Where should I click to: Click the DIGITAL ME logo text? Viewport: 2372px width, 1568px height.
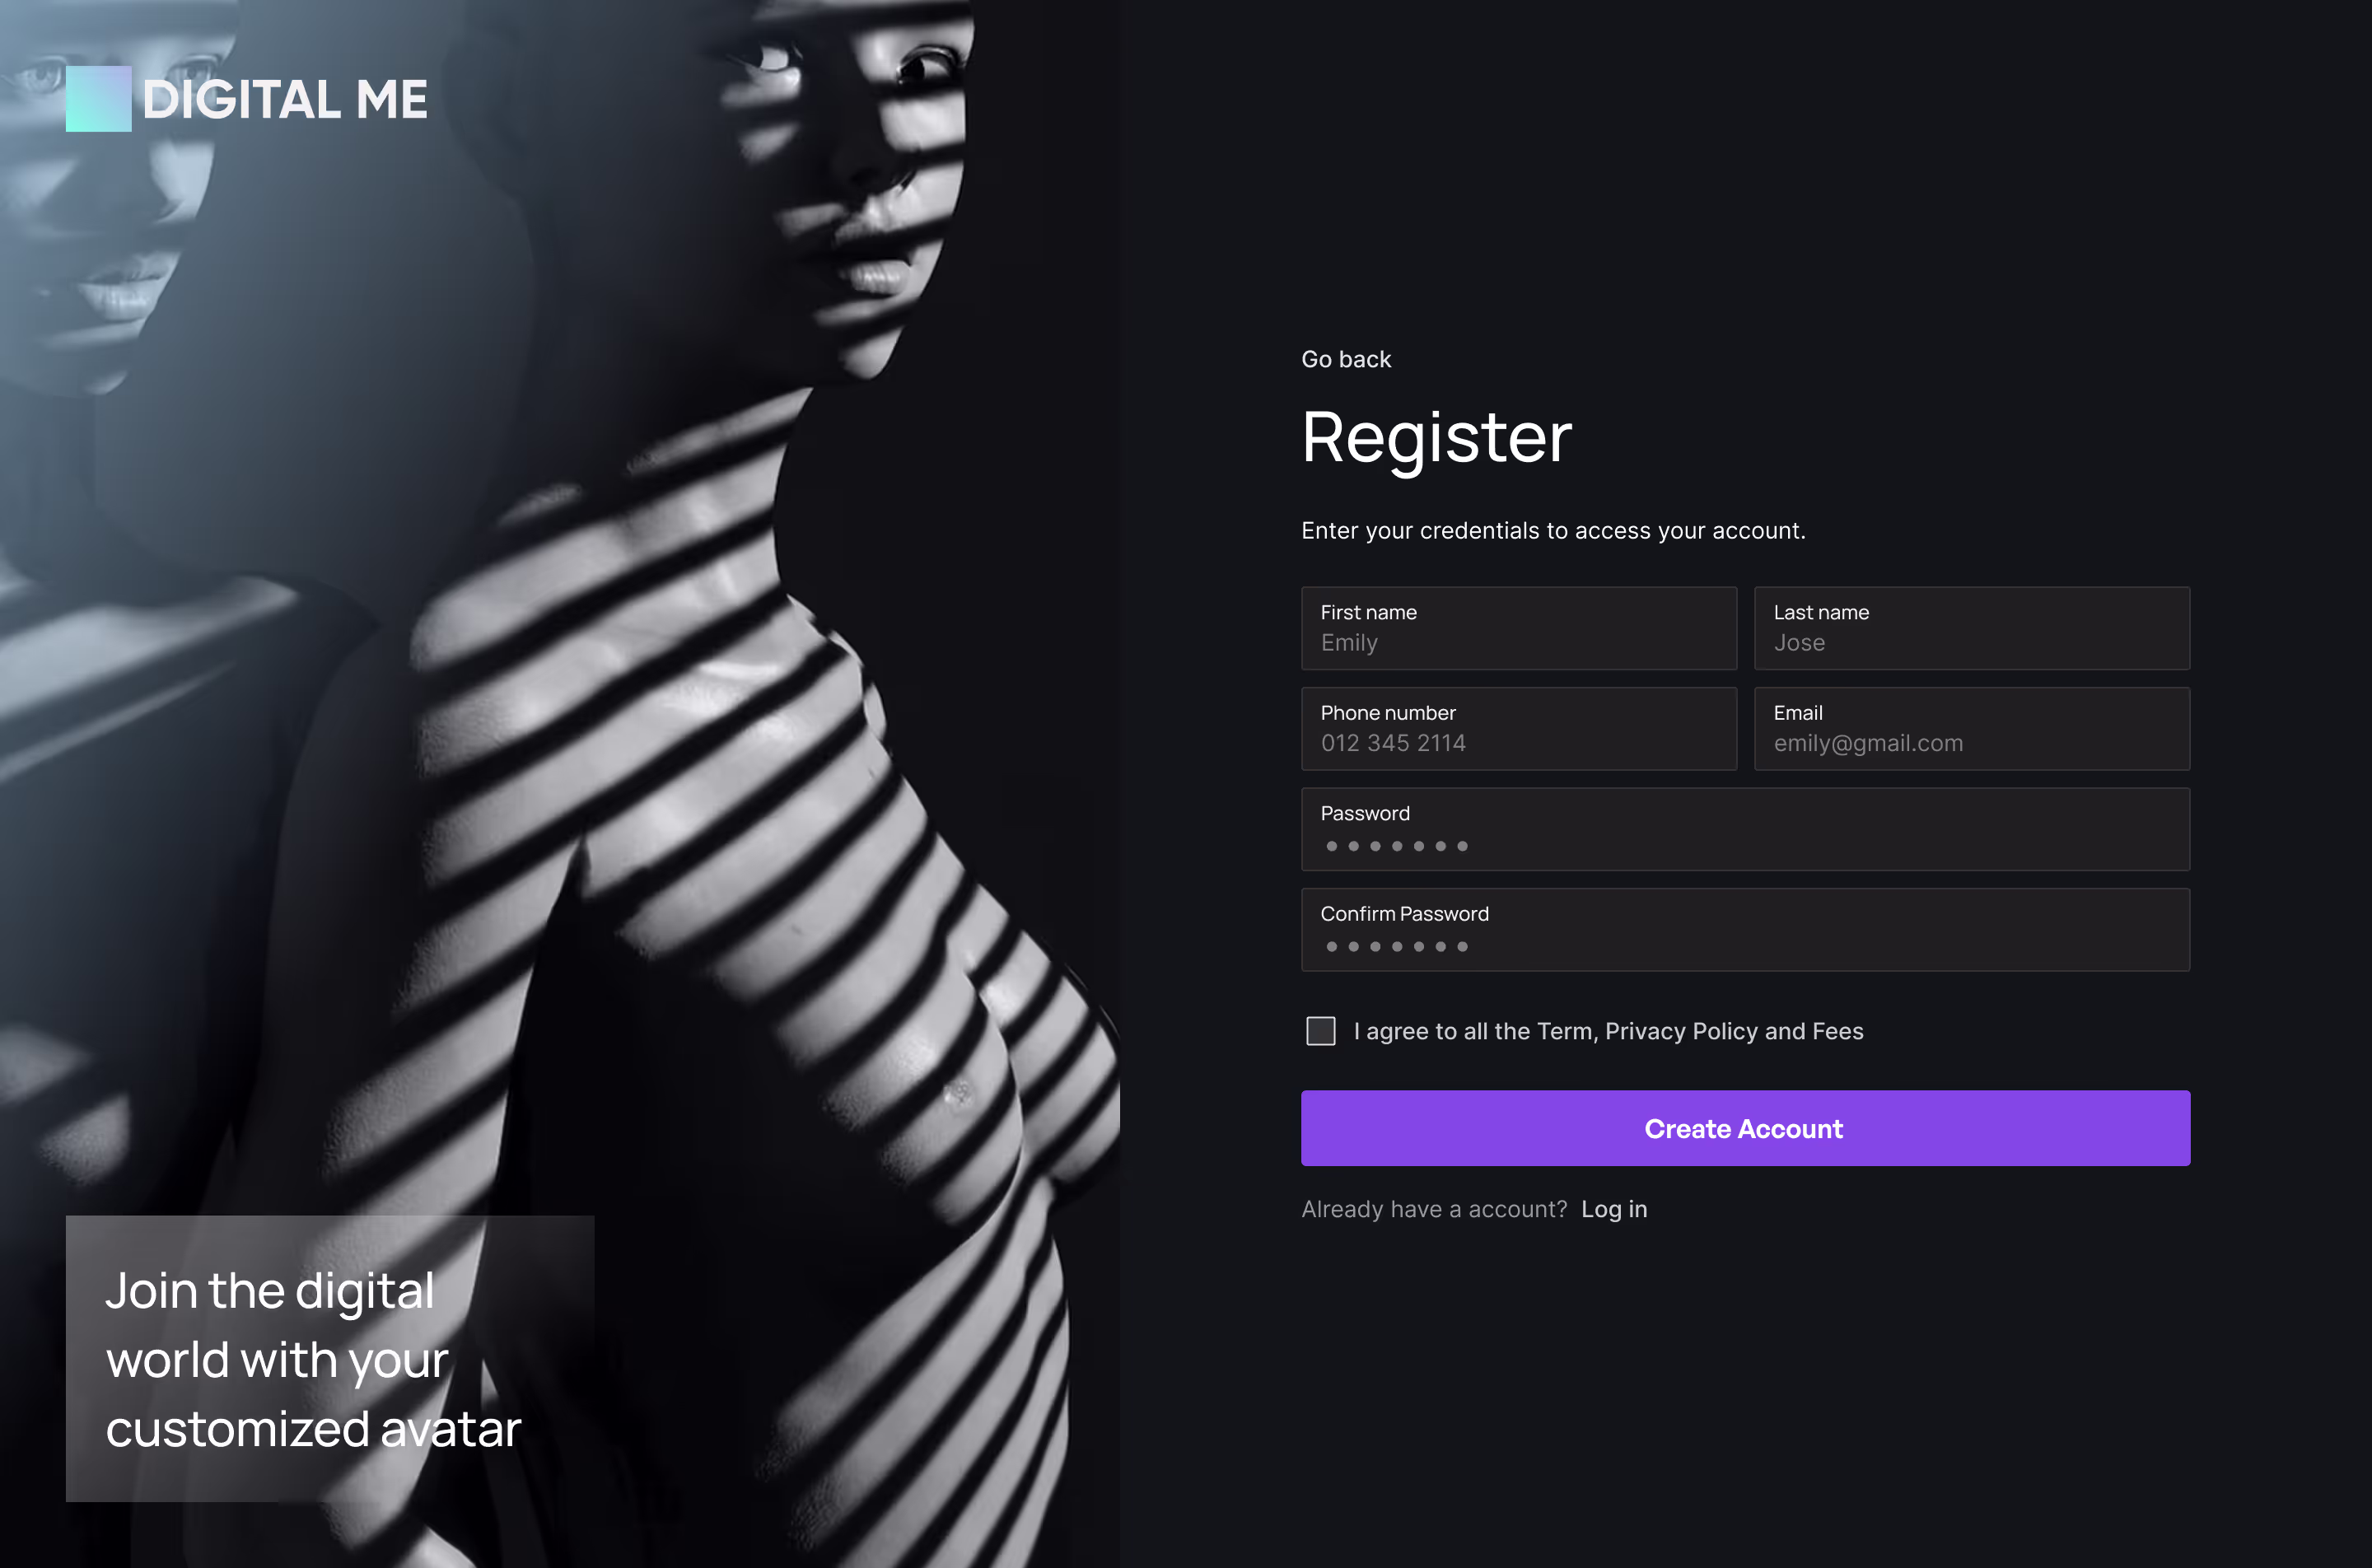click(285, 100)
